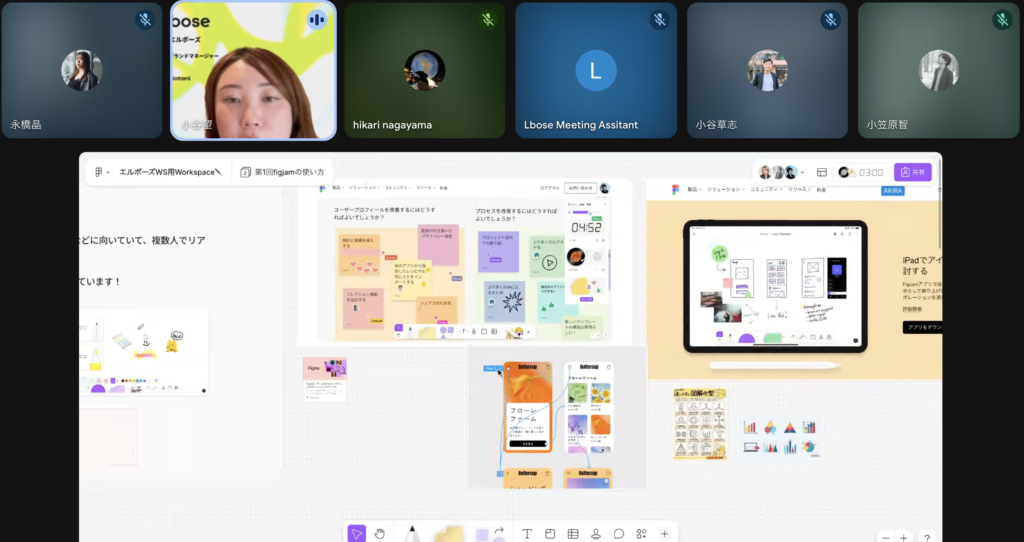
Task: Insert a Table from toolbar
Action: coord(573,533)
